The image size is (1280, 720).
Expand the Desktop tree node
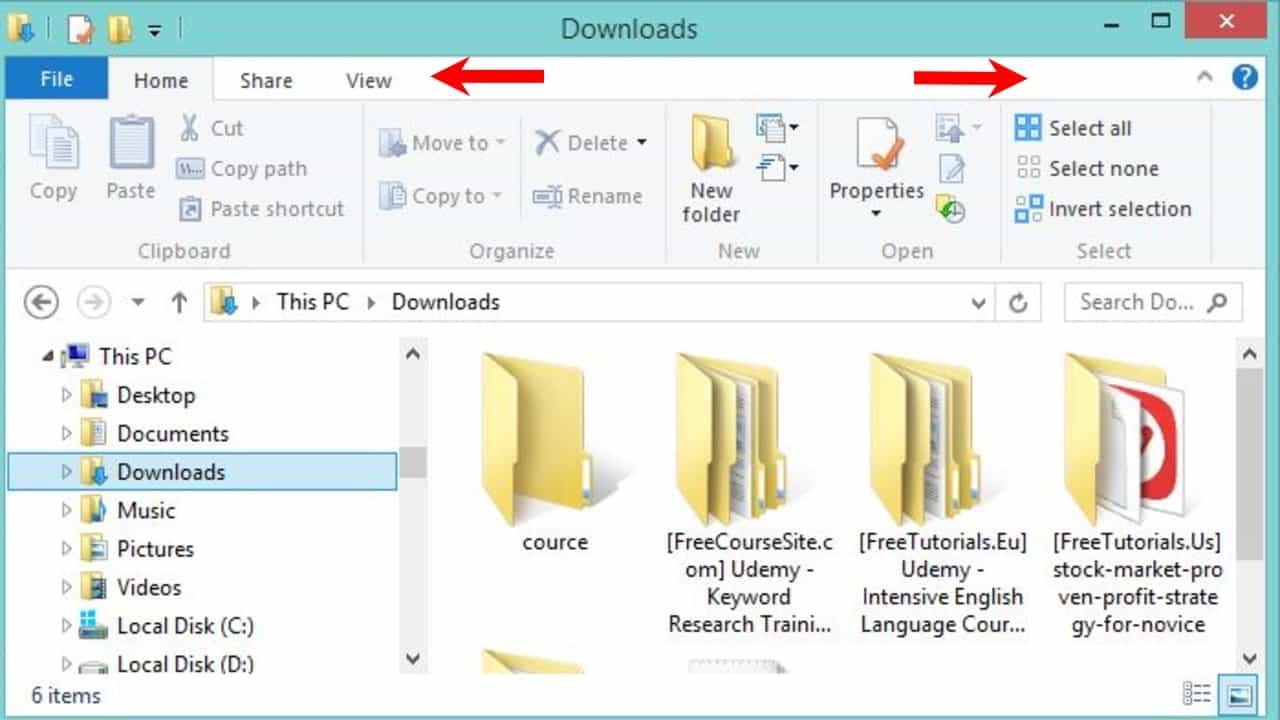tap(66, 395)
